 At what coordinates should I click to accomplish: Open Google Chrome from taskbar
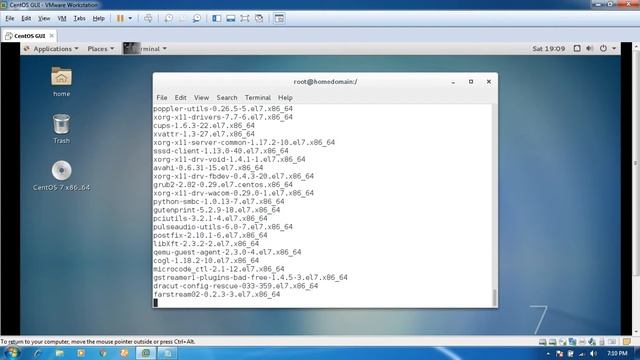(x=103, y=353)
